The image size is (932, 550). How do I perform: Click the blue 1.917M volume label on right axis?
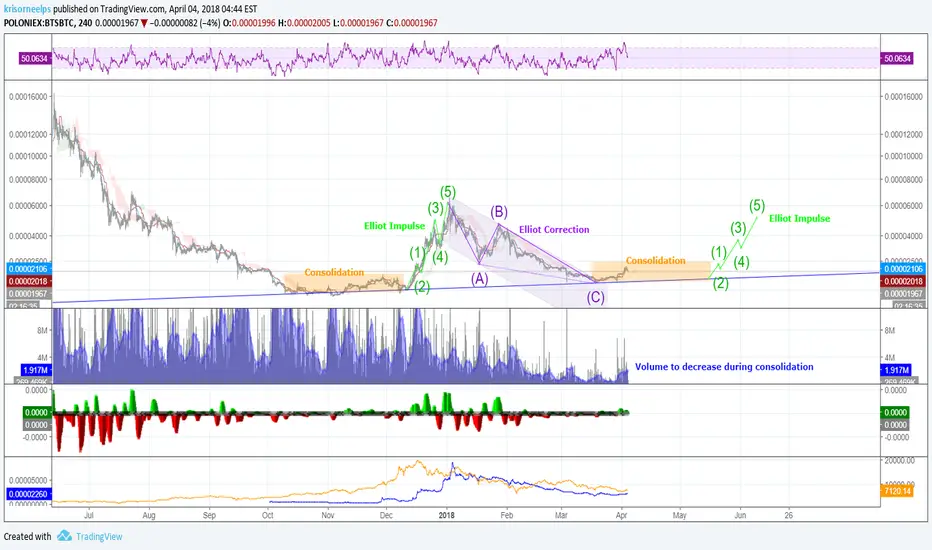pos(896,370)
